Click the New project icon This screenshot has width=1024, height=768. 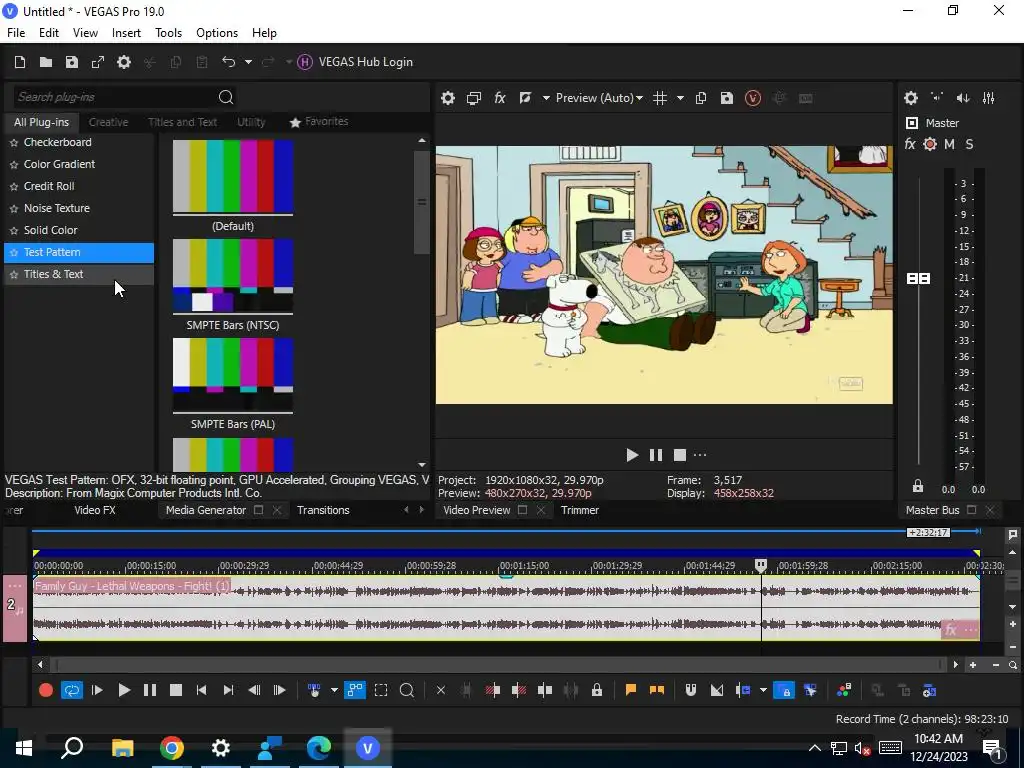[x=20, y=62]
